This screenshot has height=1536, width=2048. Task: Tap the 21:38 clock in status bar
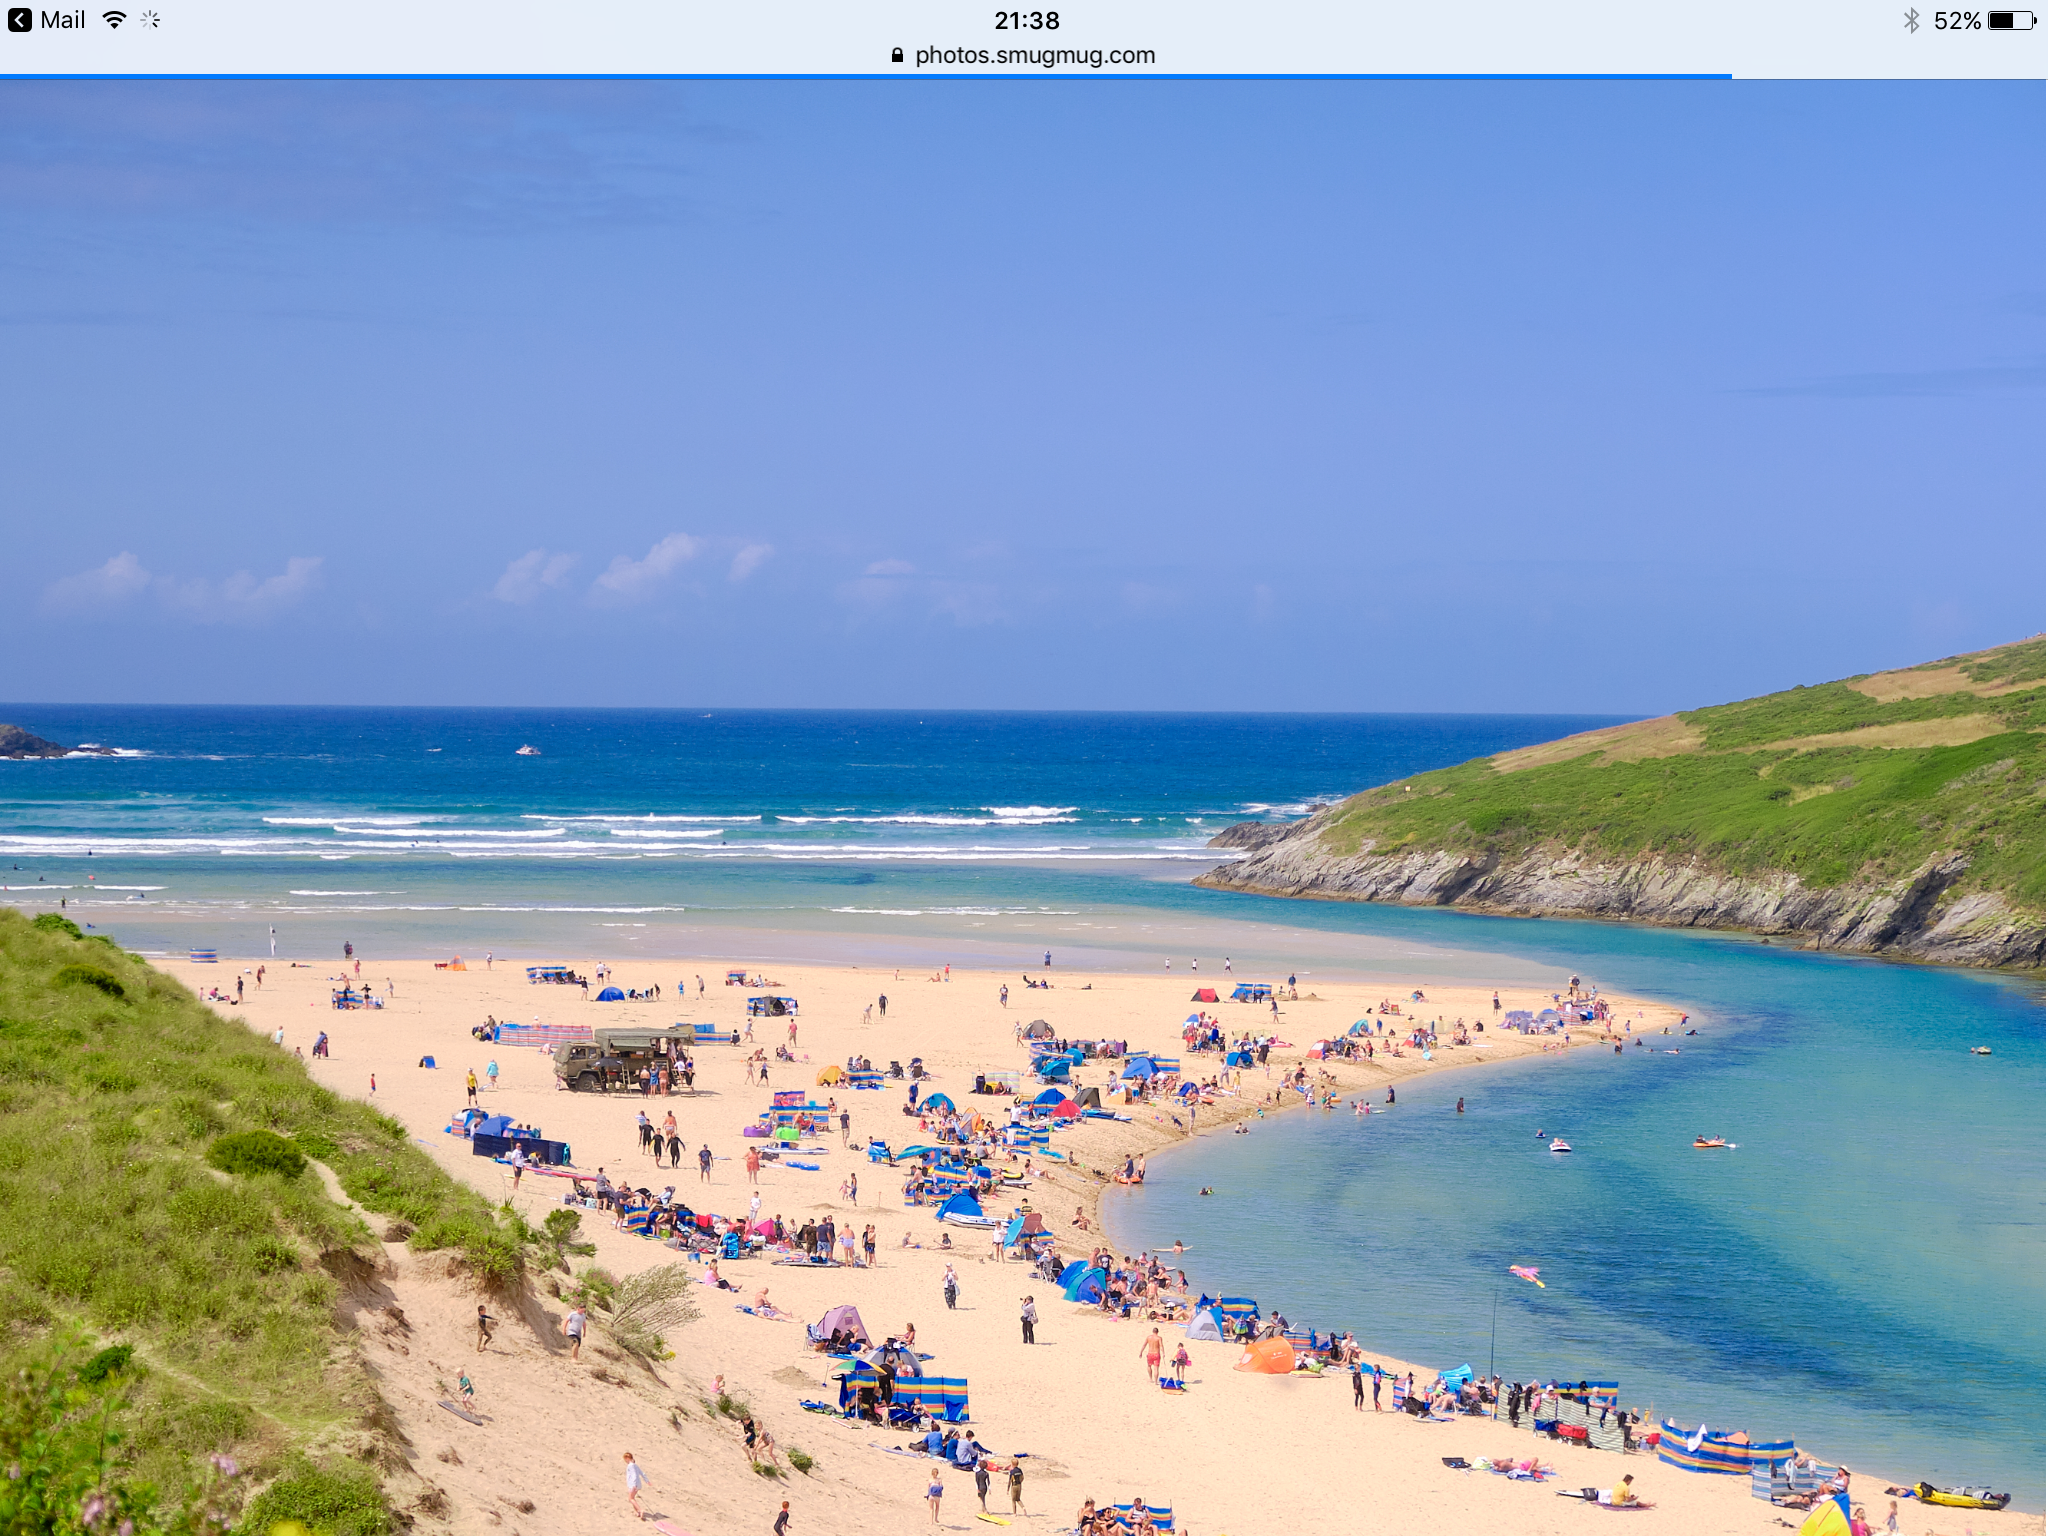click(1026, 21)
